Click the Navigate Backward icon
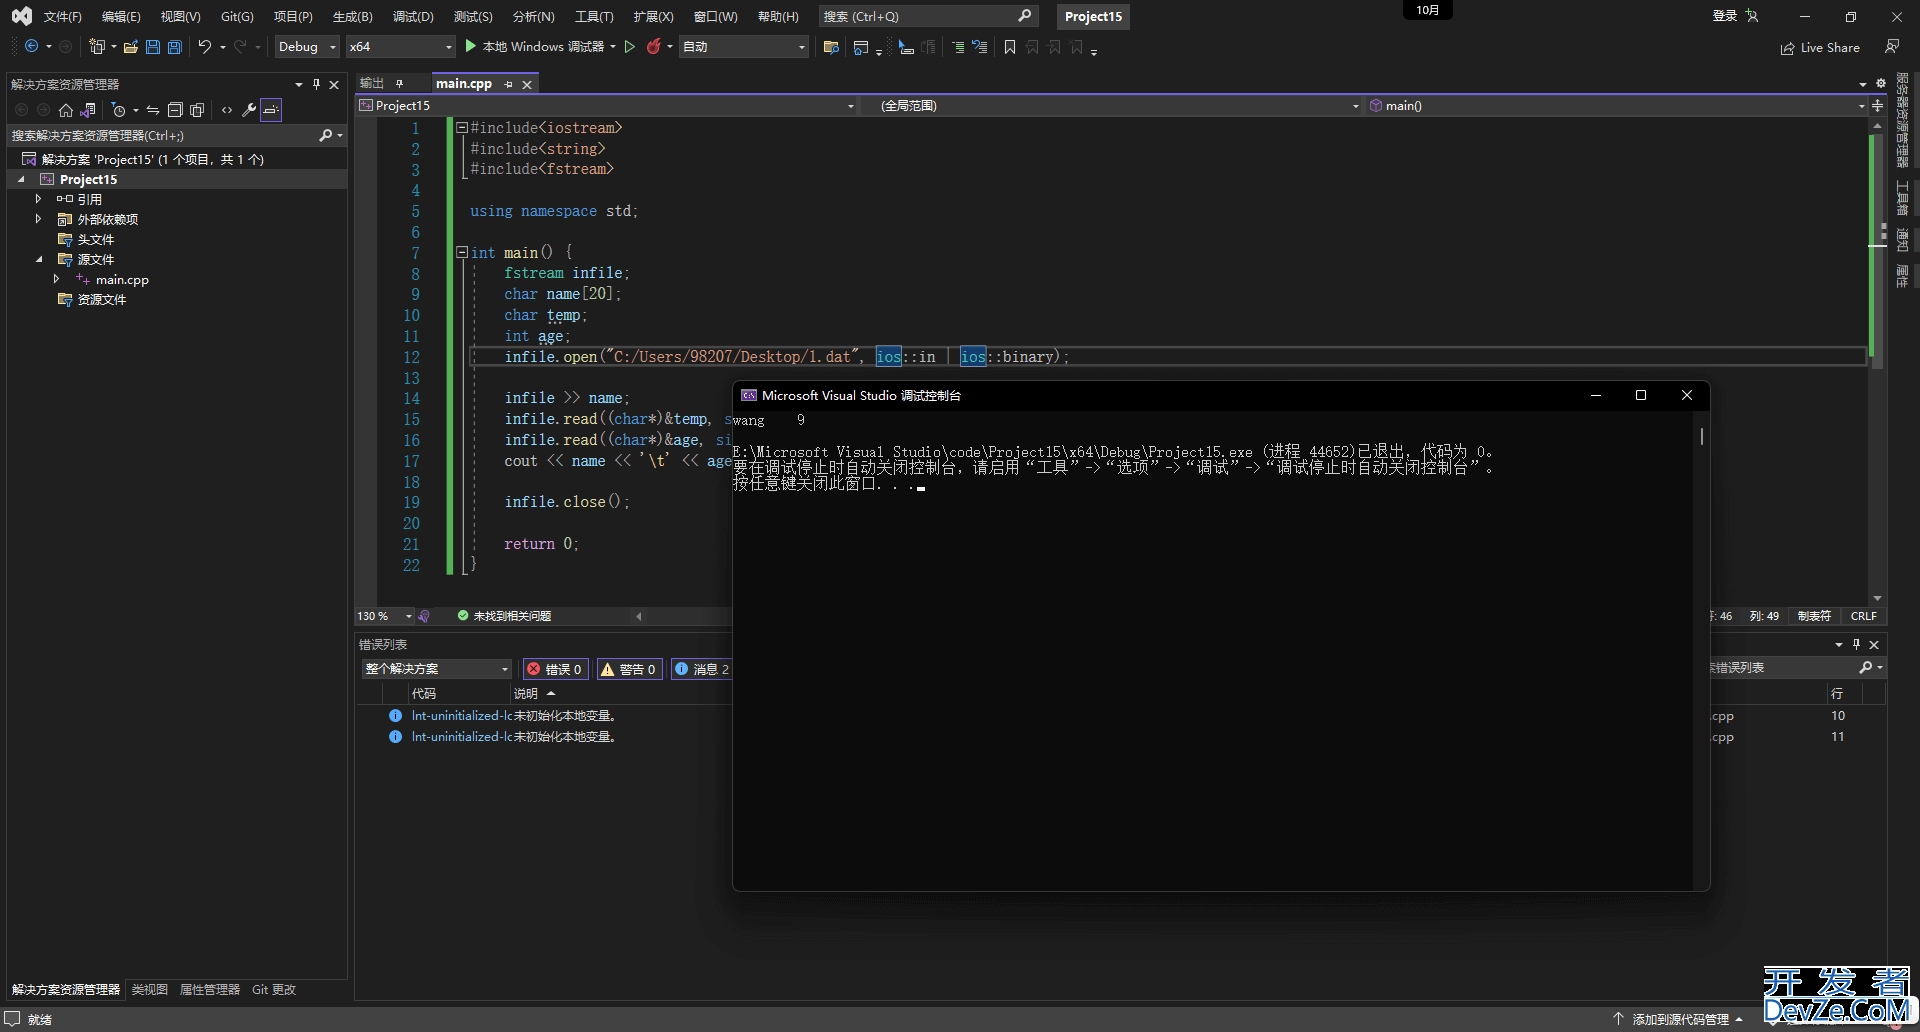 [32, 47]
